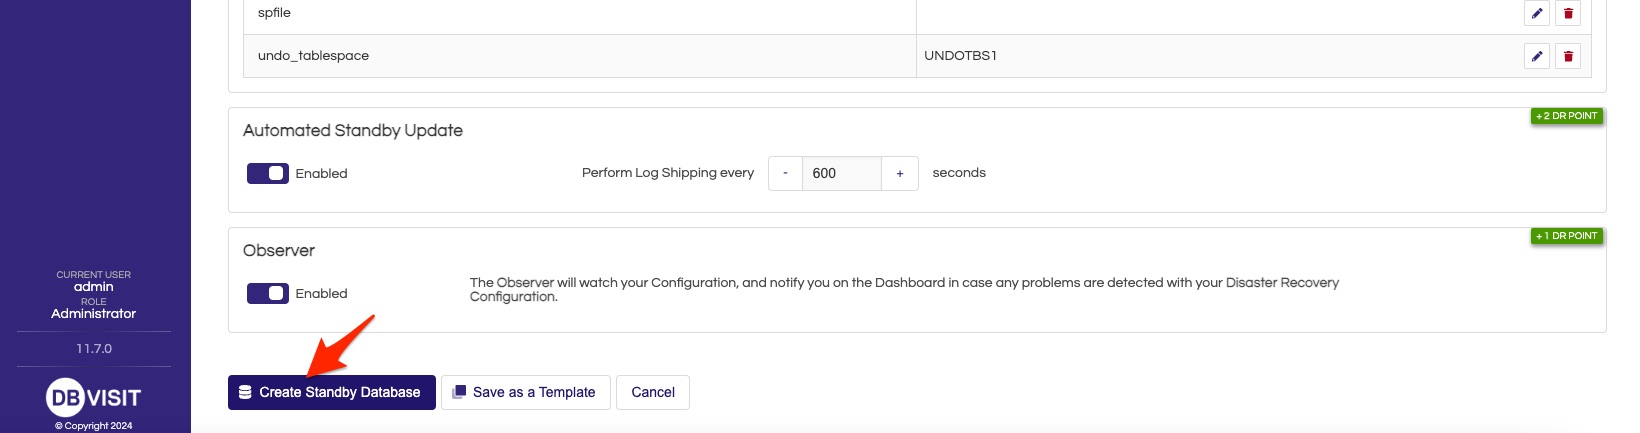Disable the Observer toggle
This screenshot has height=433, width=1640.
pos(268,293)
